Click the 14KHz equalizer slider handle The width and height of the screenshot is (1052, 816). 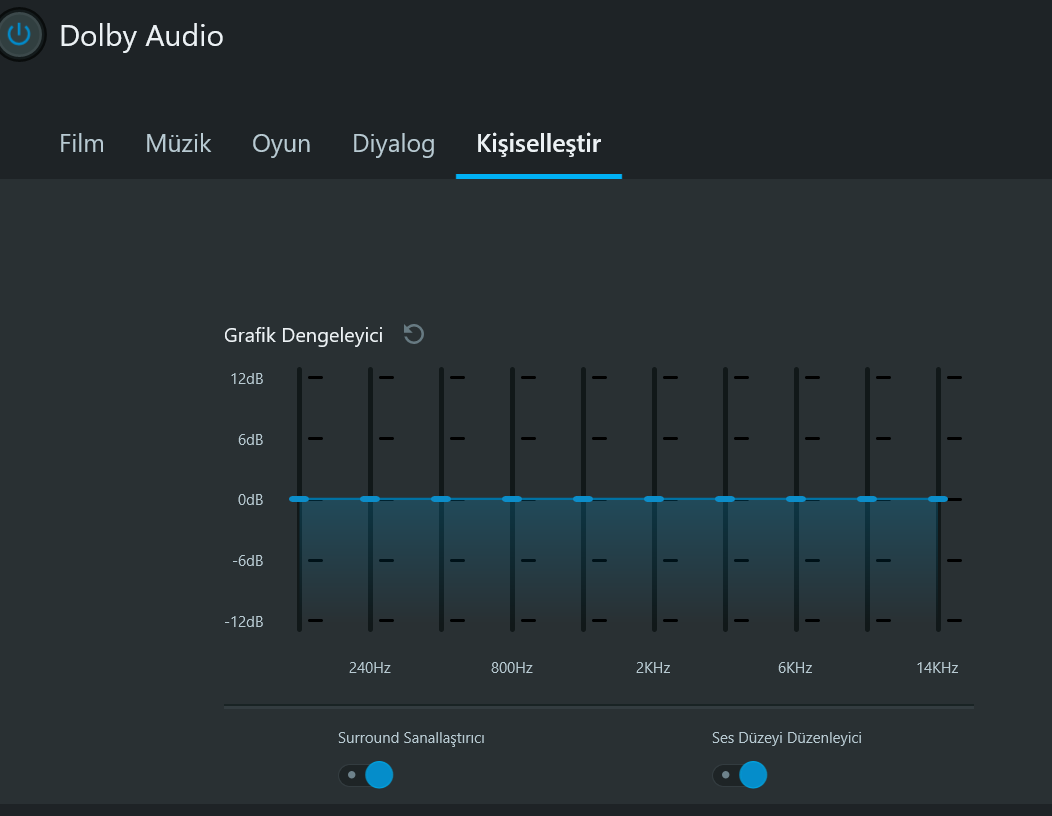(x=938, y=499)
